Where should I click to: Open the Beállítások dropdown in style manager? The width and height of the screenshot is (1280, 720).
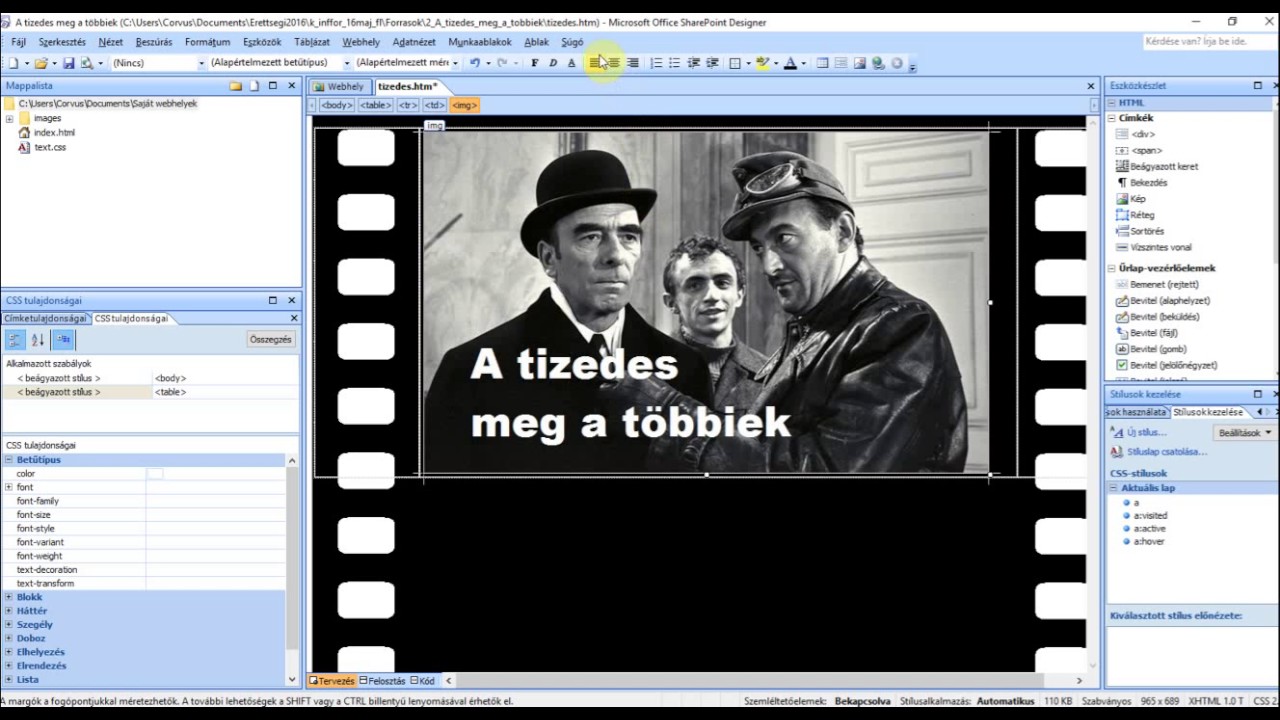1244,433
